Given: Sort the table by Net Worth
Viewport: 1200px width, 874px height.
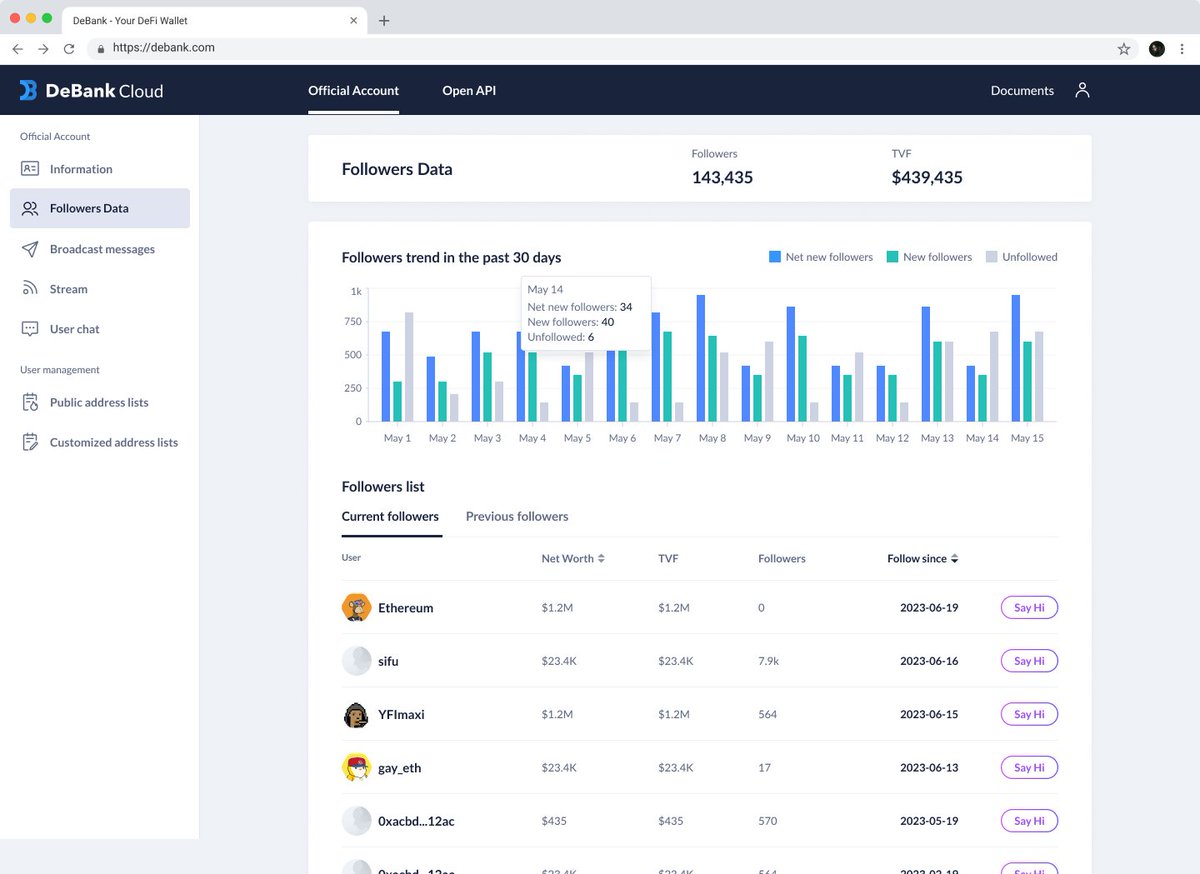Looking at the screenshot, I should [573, 559].
